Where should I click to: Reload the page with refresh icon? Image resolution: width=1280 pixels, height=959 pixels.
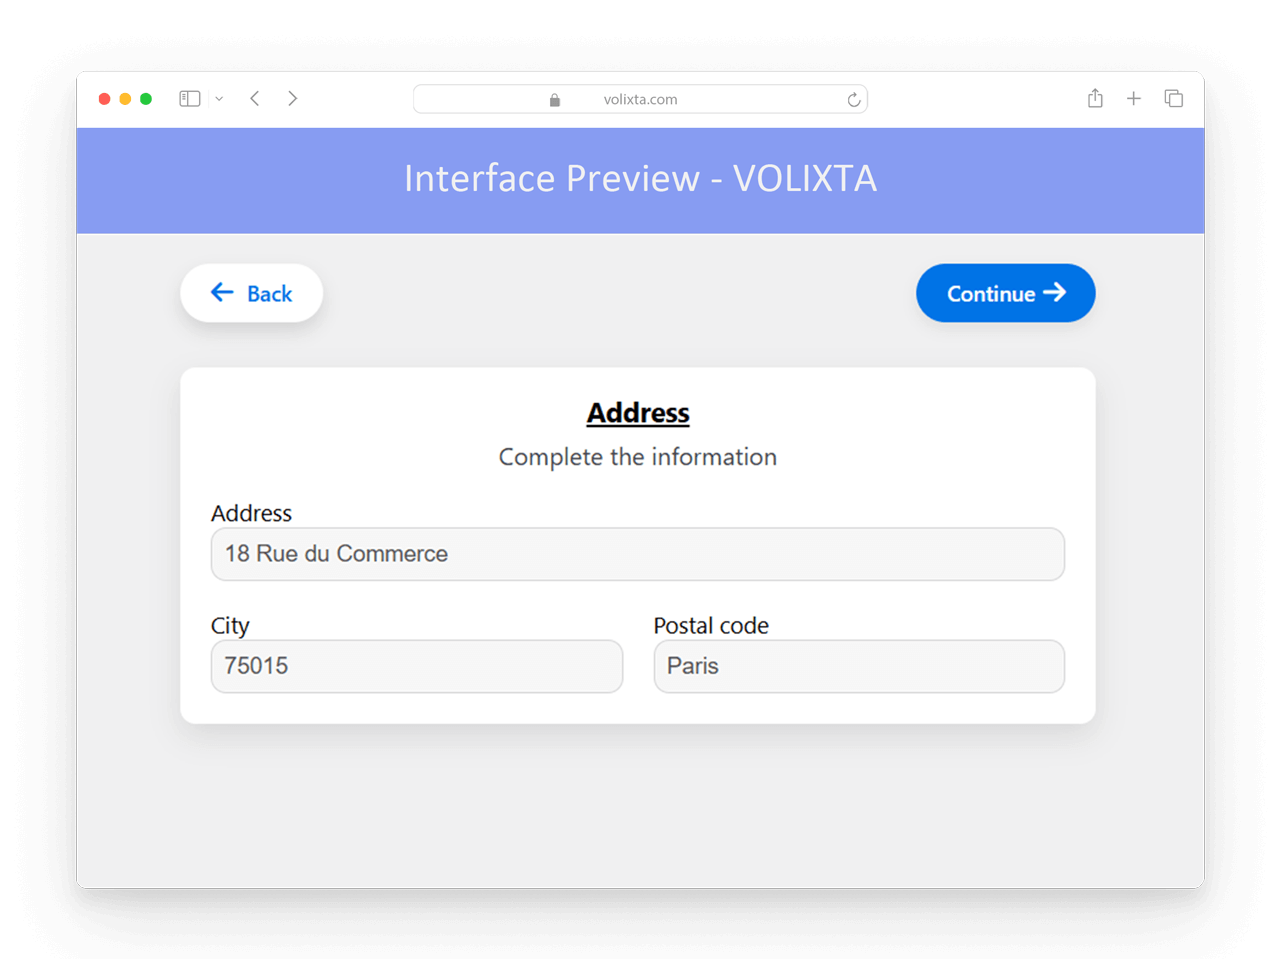click(x=854, y=100)
